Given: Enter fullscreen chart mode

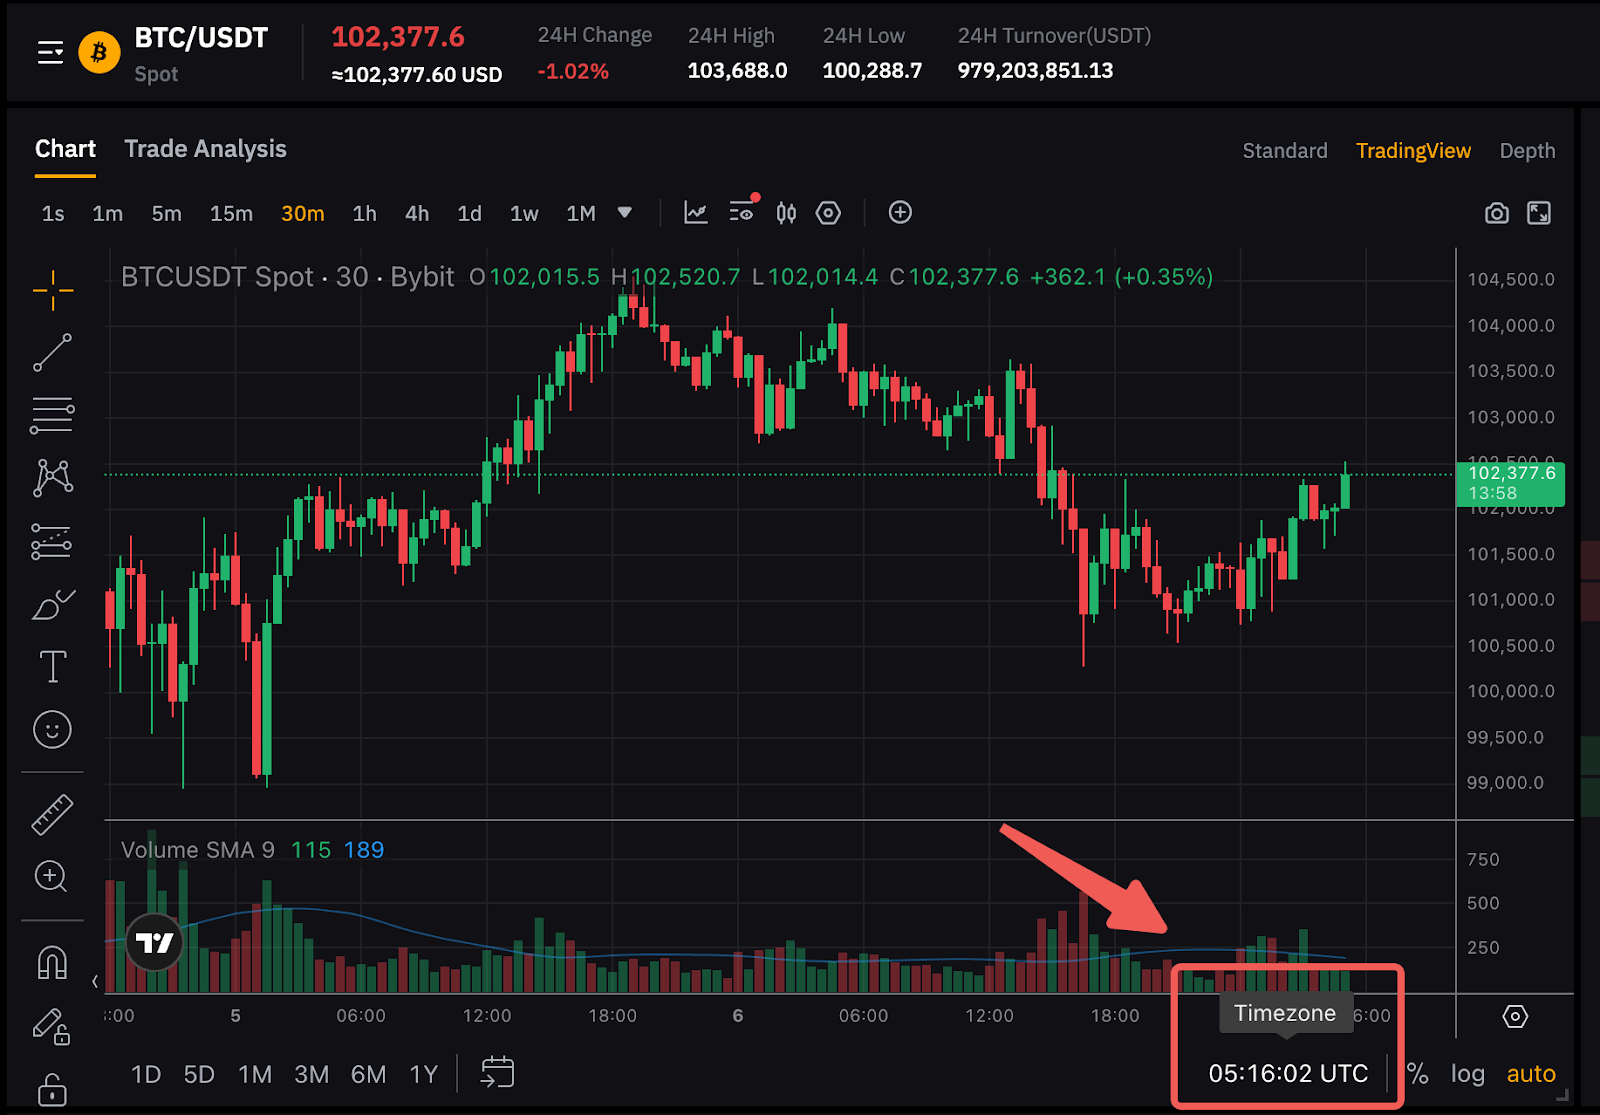Looking at the screenshot, I should click(1539, 213).
